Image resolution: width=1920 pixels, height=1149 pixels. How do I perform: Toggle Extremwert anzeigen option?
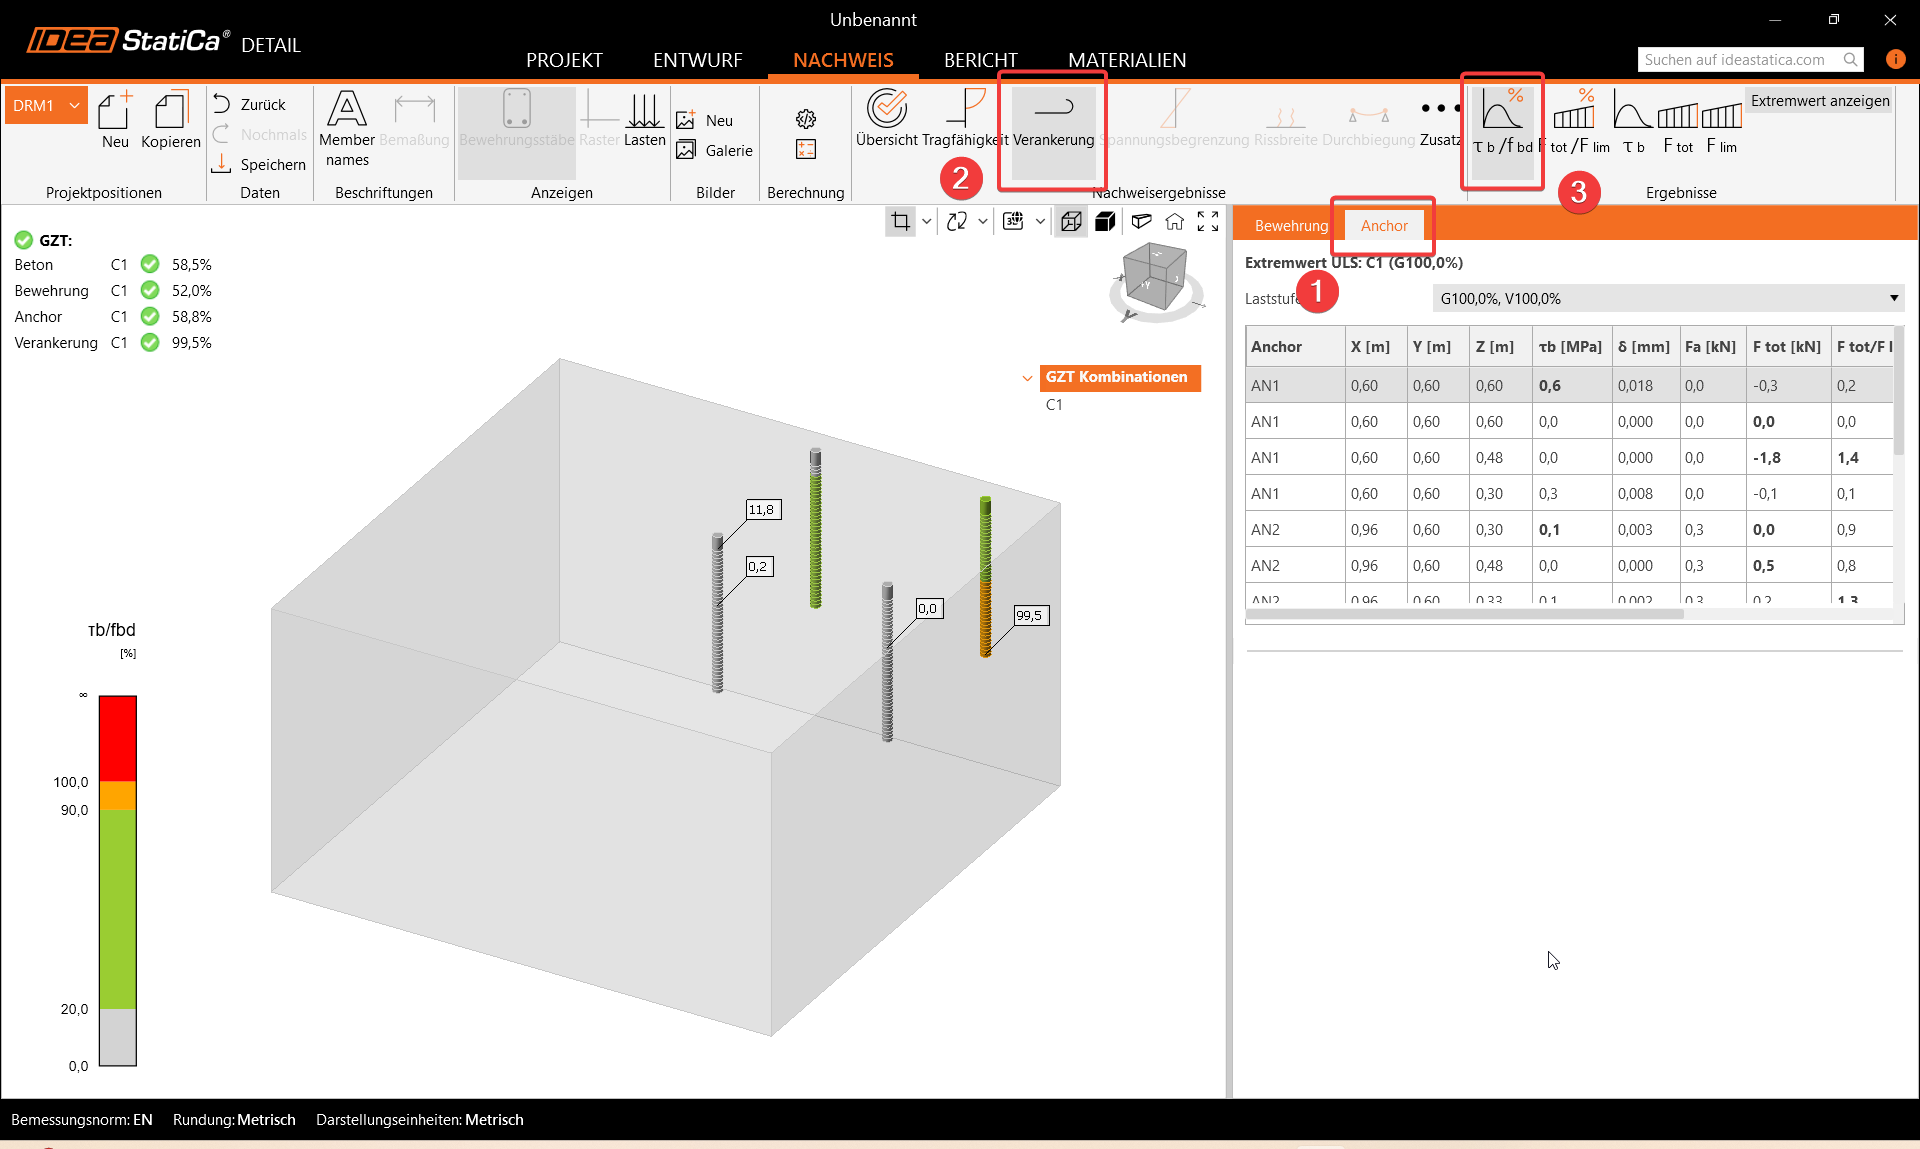[x=1819, y=101]
